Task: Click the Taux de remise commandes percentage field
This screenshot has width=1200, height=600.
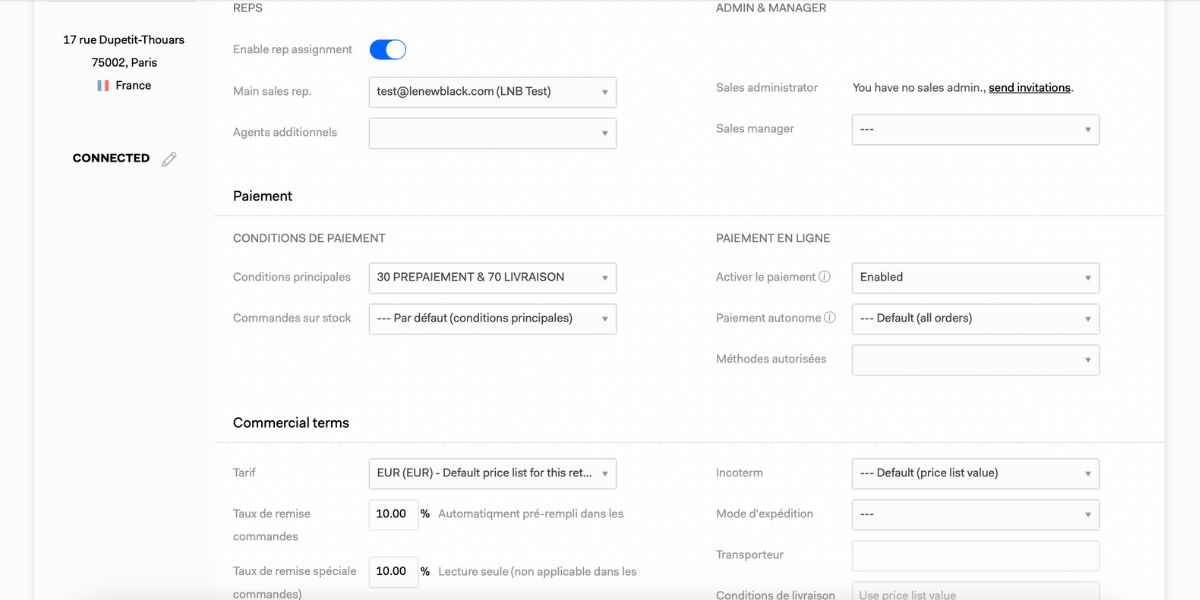Action: 394,514
